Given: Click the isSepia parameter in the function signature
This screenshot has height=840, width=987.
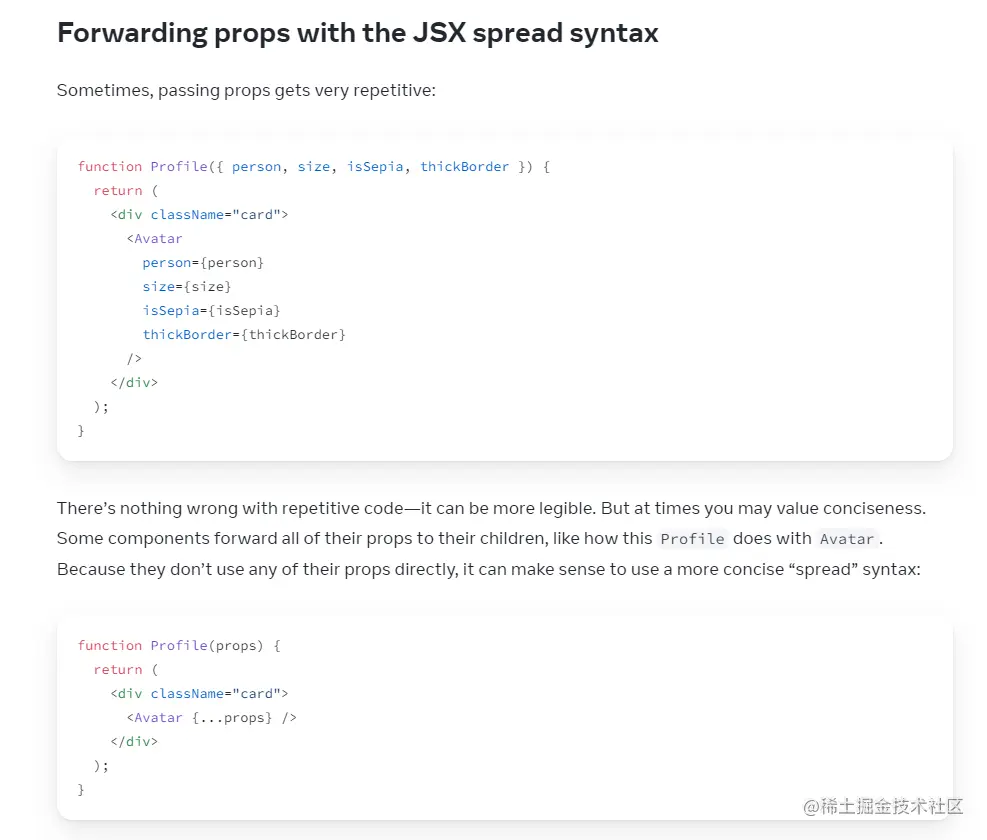Looking at the screenshot, I should 375,167.
